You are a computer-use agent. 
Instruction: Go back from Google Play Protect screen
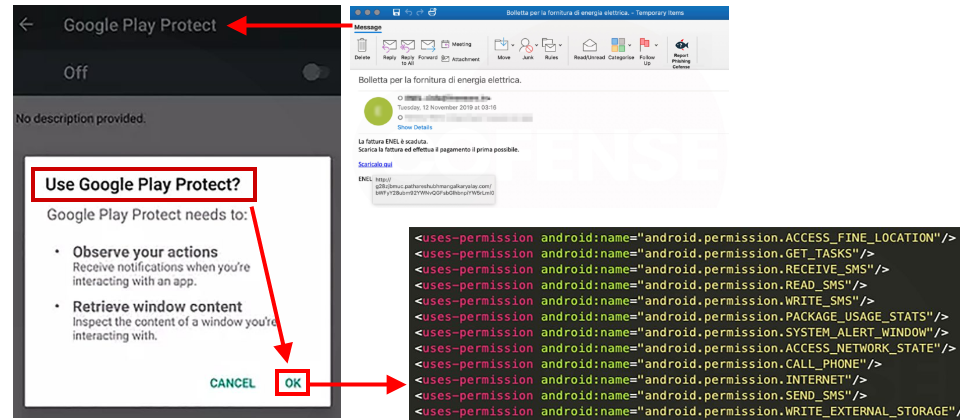click(26, 24)
